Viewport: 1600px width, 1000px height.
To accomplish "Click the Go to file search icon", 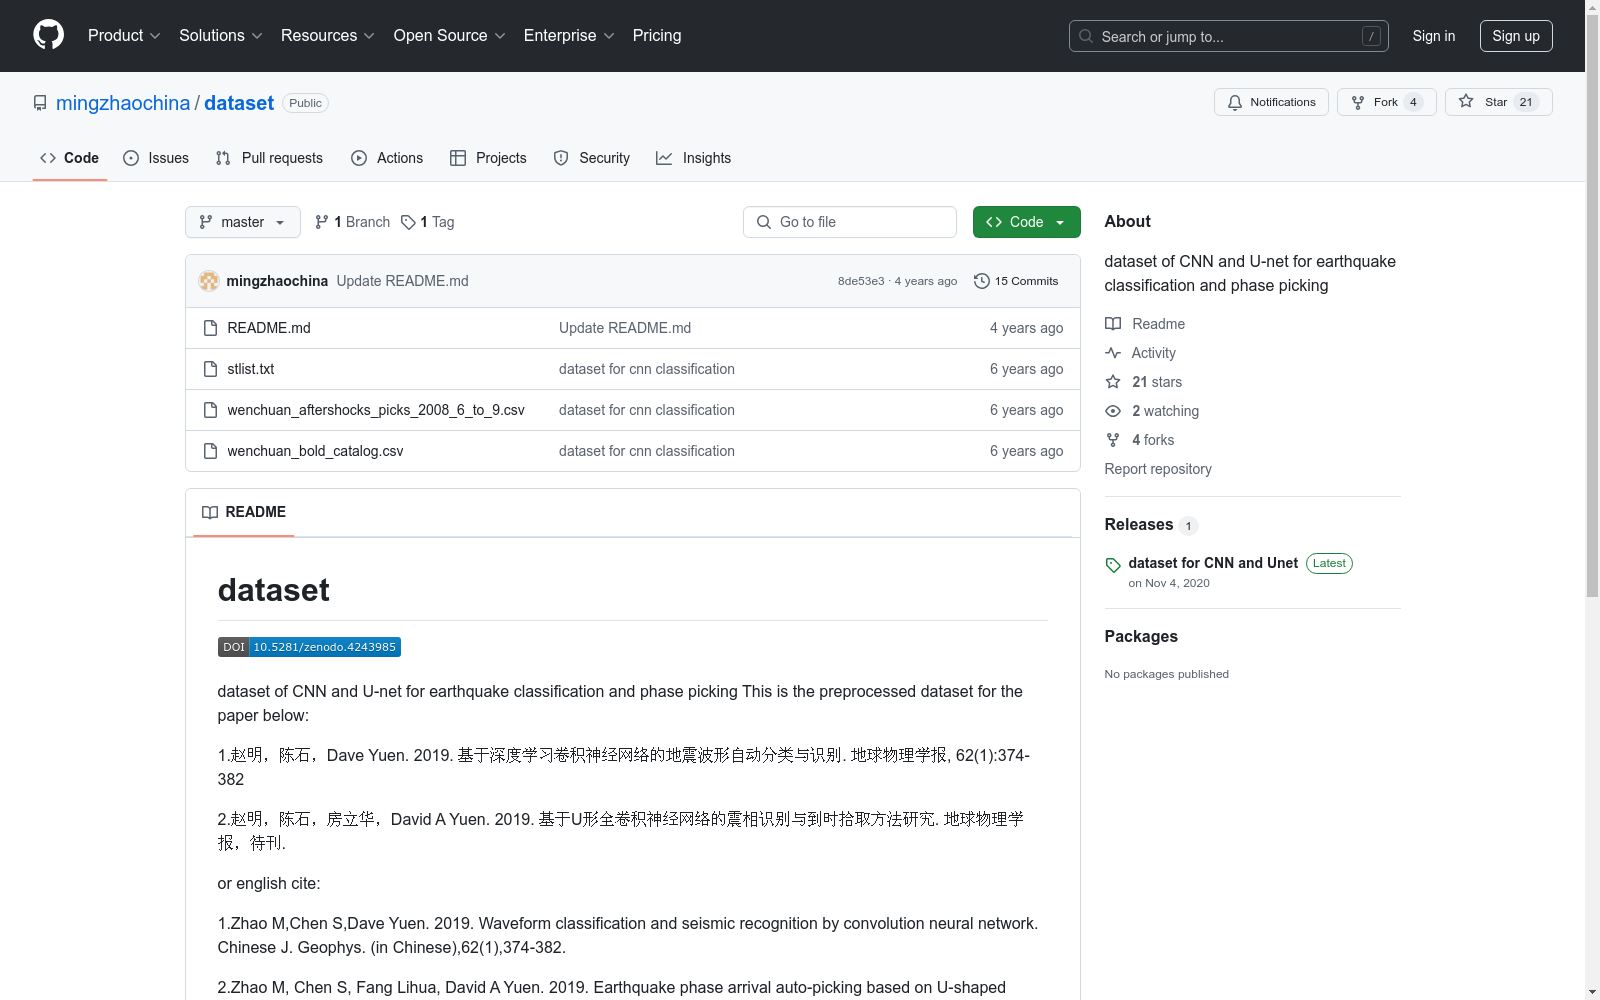I will coord(764,222).
